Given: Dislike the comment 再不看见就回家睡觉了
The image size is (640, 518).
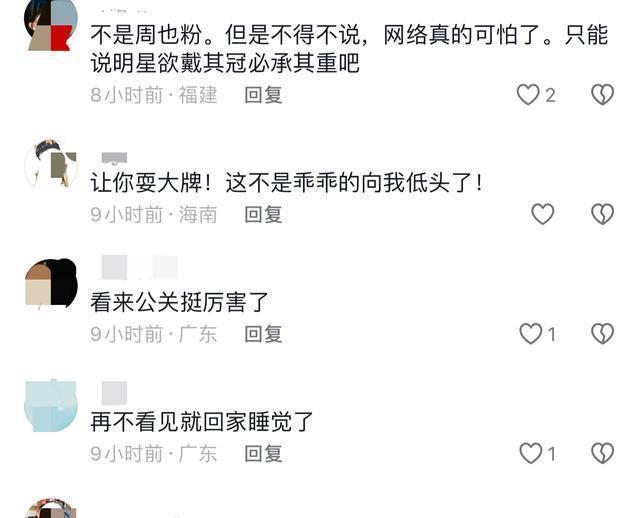Looking at the screenshot, I should (602, 453).
